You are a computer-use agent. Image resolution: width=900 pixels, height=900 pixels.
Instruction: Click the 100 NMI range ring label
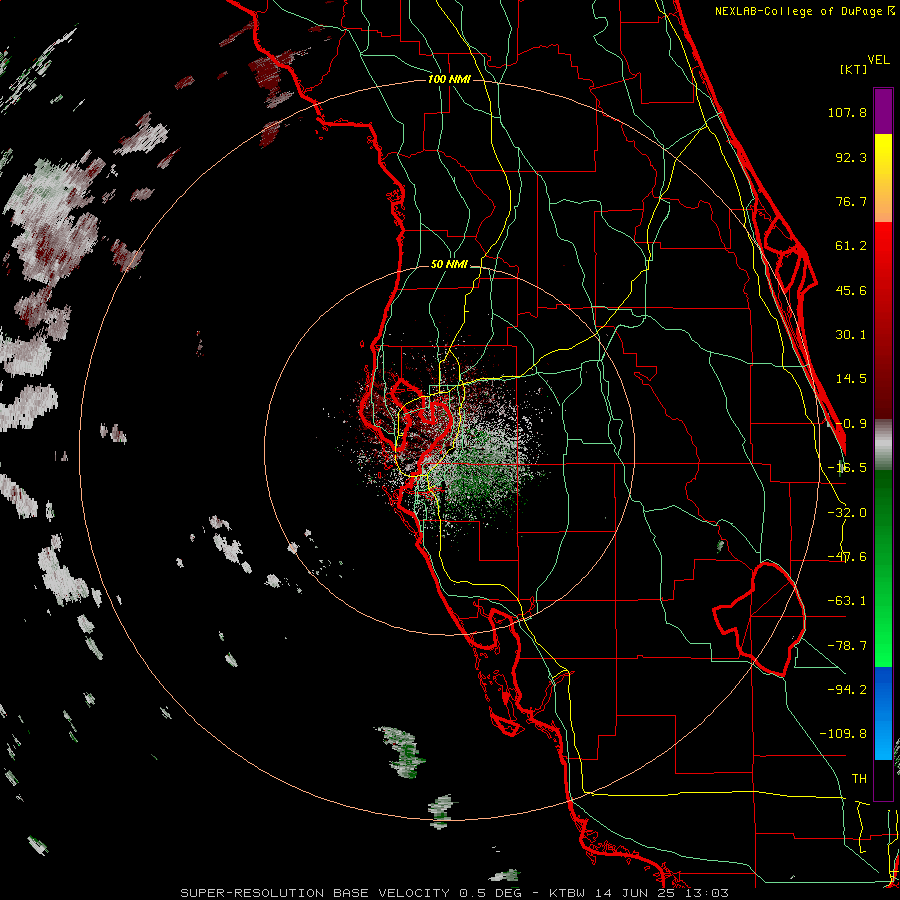pyautogui.click(x=449, y=79)
